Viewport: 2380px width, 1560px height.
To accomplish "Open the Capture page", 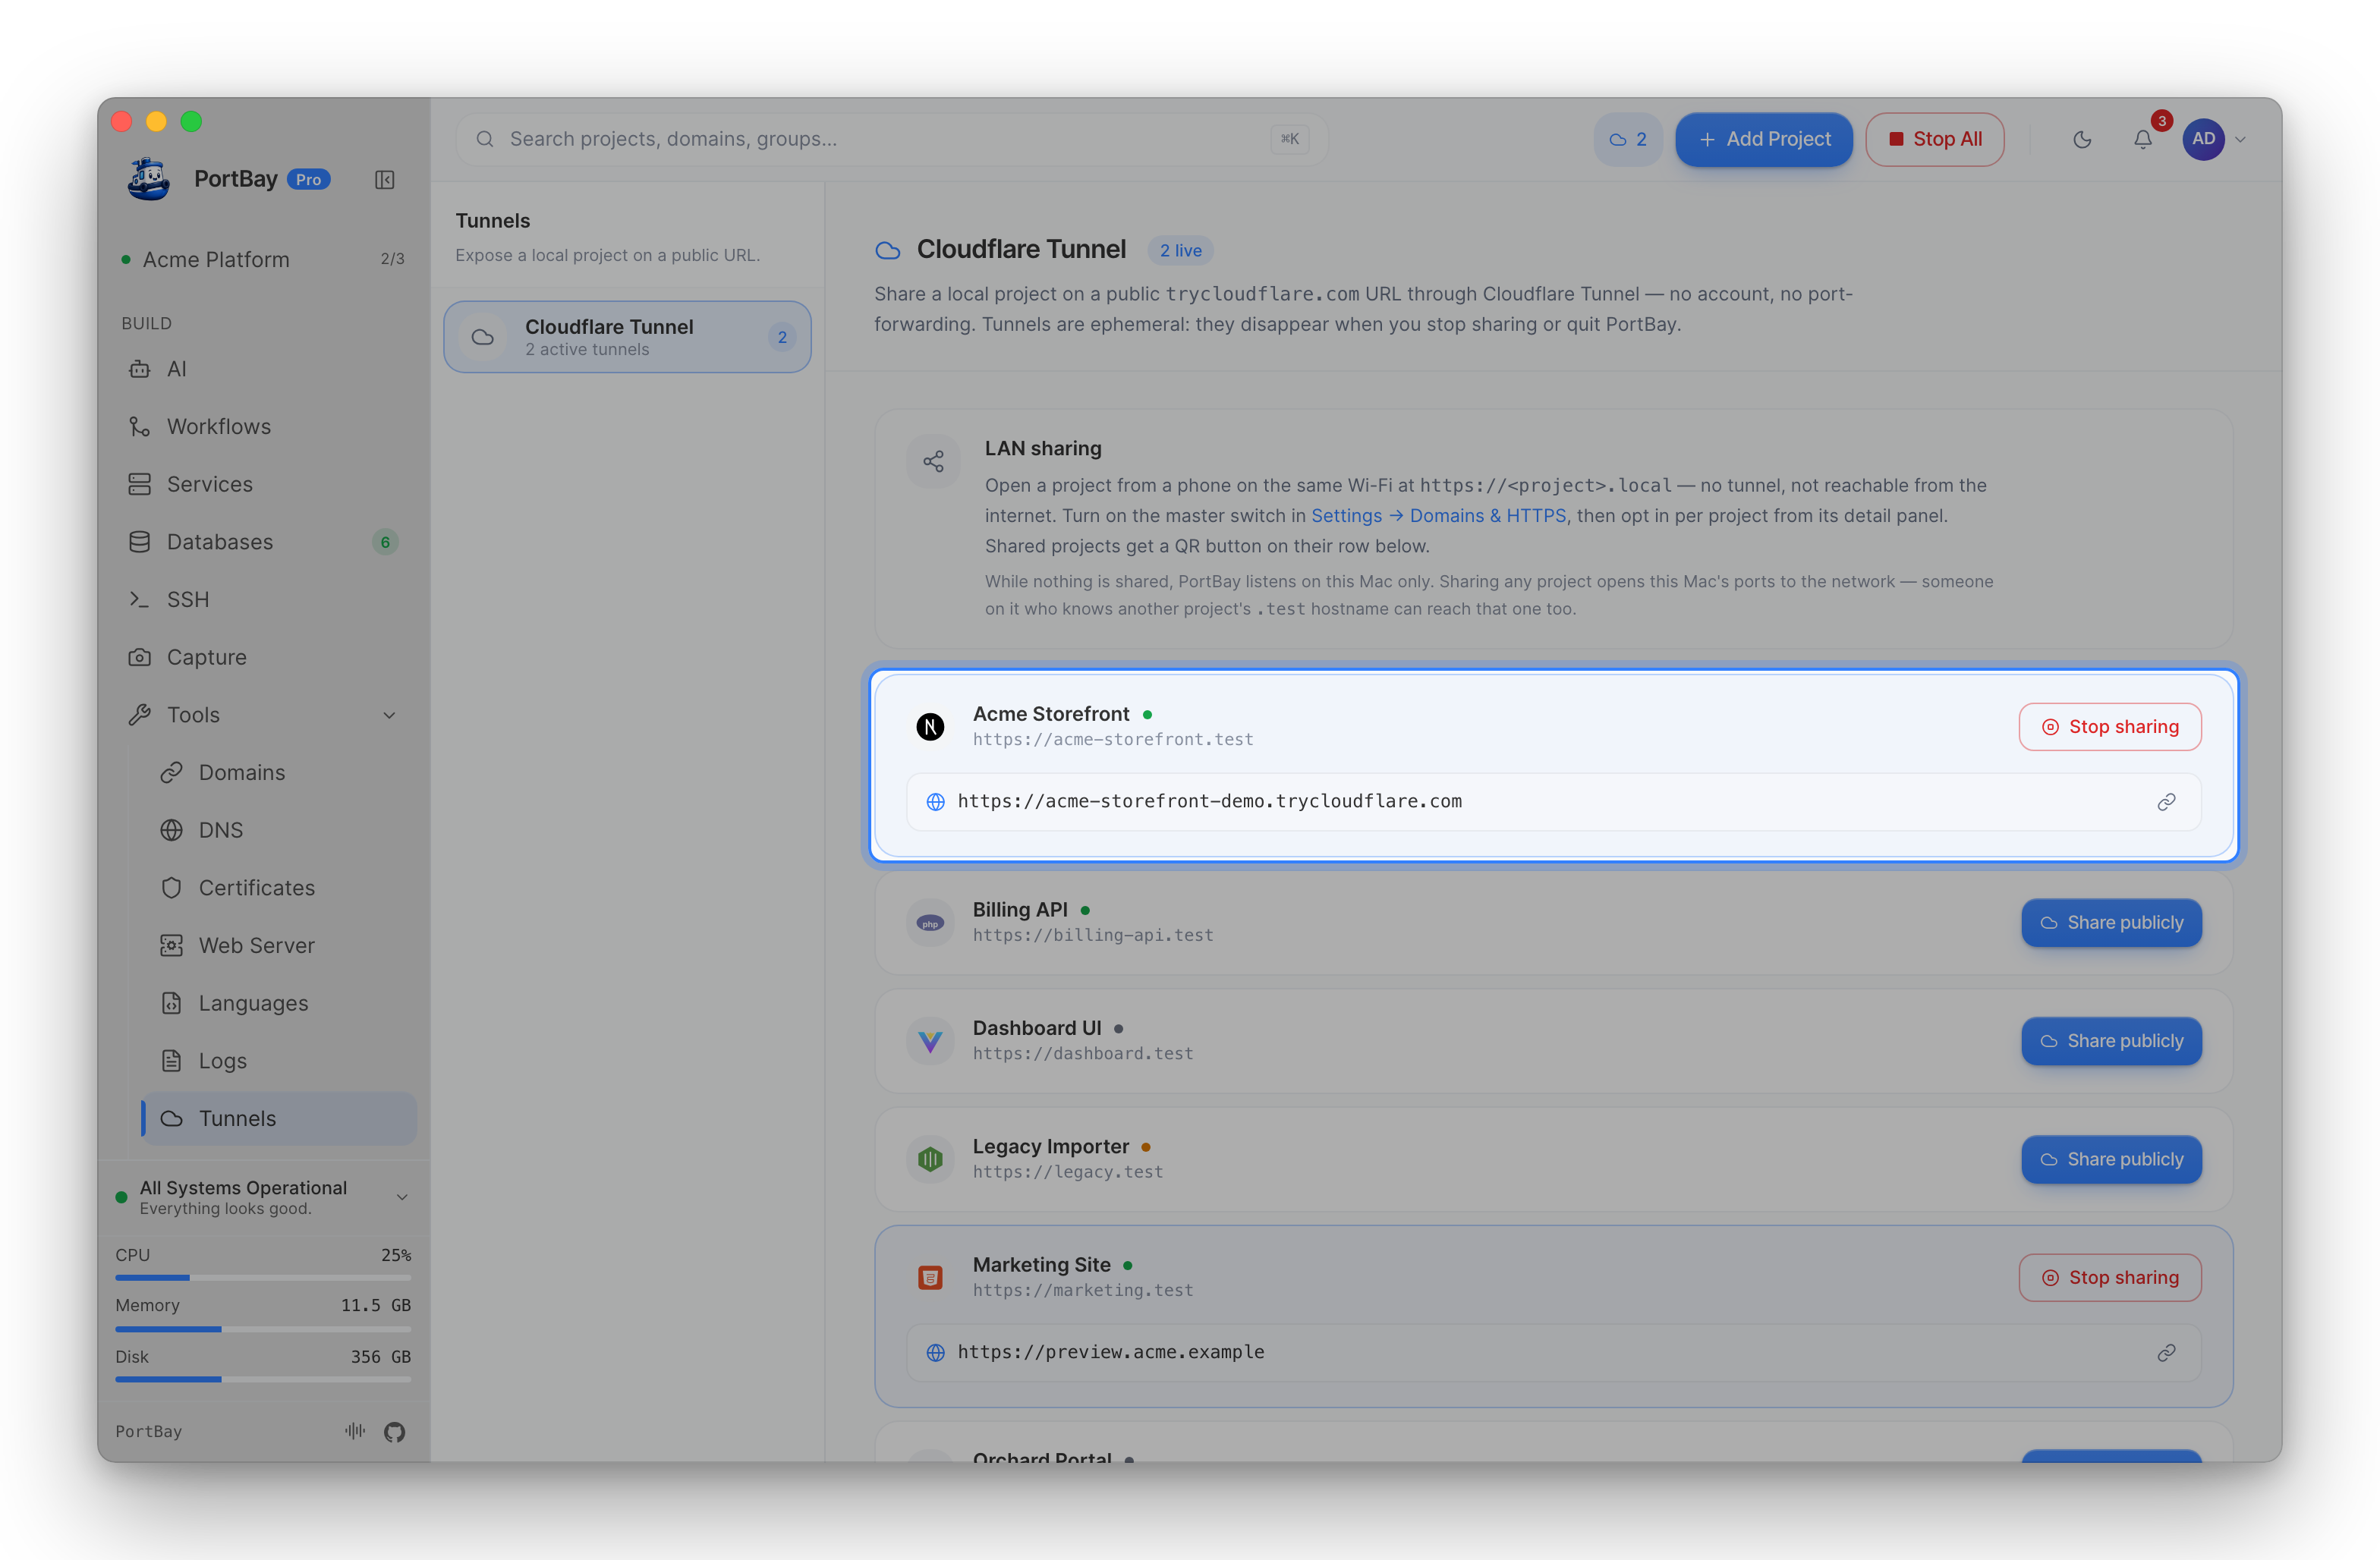I will 263,657.
